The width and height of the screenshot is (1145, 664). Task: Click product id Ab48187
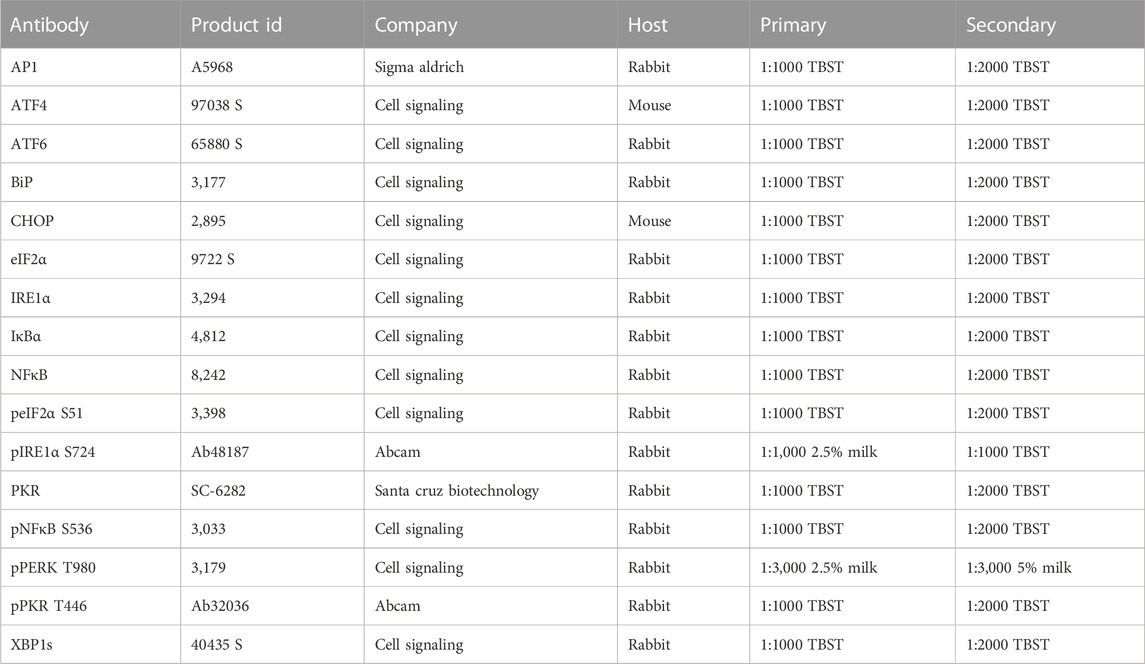pyautogui.click(x=272, y=452)
